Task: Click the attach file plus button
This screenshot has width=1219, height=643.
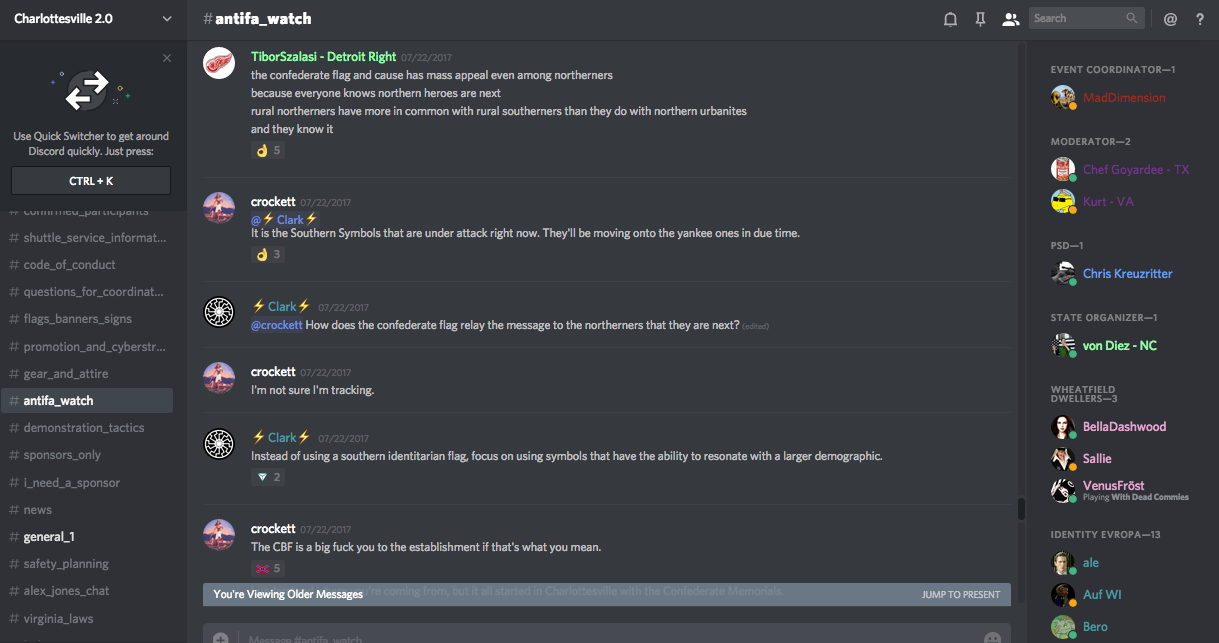Action: (x=220, y=638)
